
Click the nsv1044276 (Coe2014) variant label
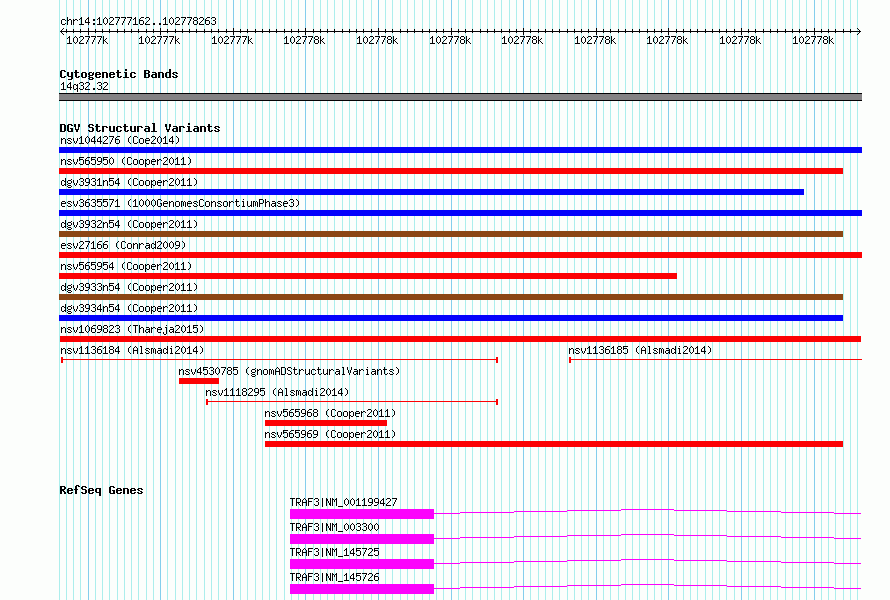point(120,140)
